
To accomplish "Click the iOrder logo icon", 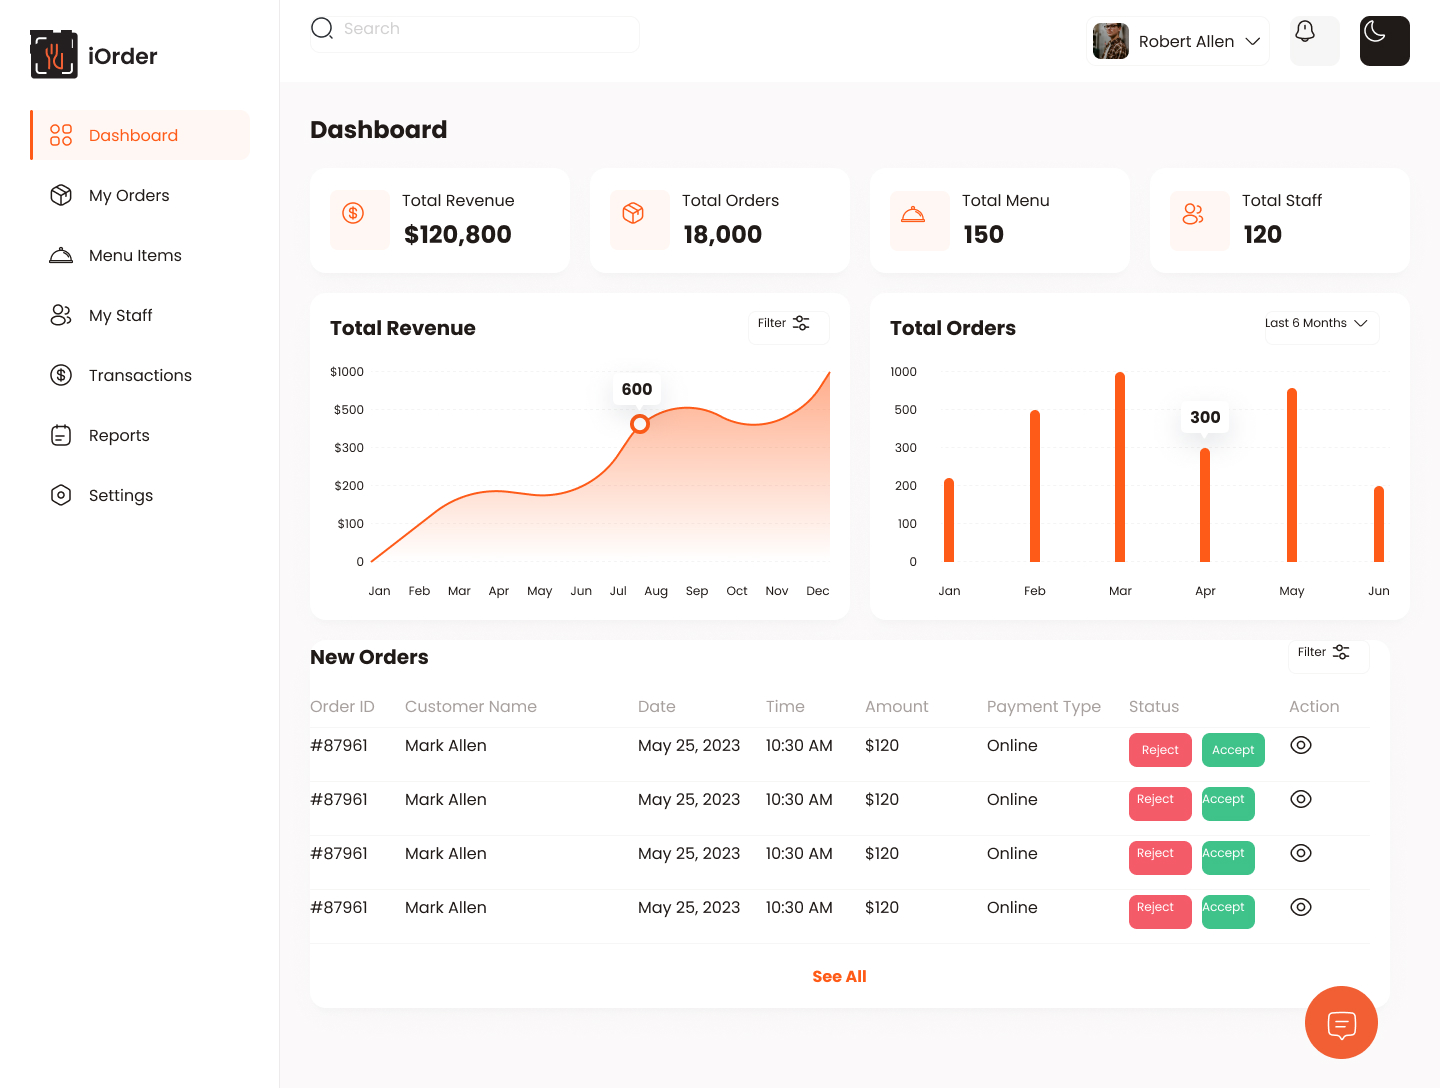I will (54, 55).
